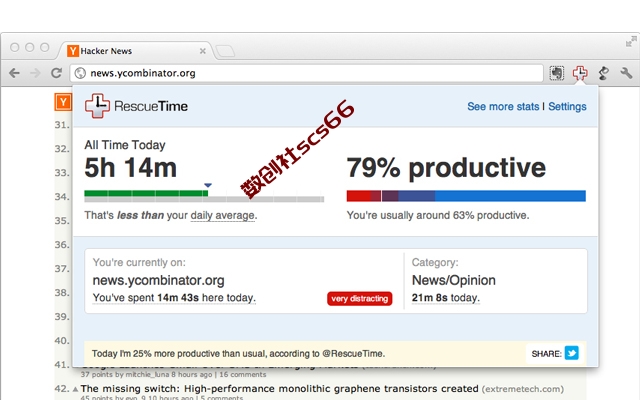Click the daily average link
The height and width of the screenshot is (400, 640).
tap(222, 216)
